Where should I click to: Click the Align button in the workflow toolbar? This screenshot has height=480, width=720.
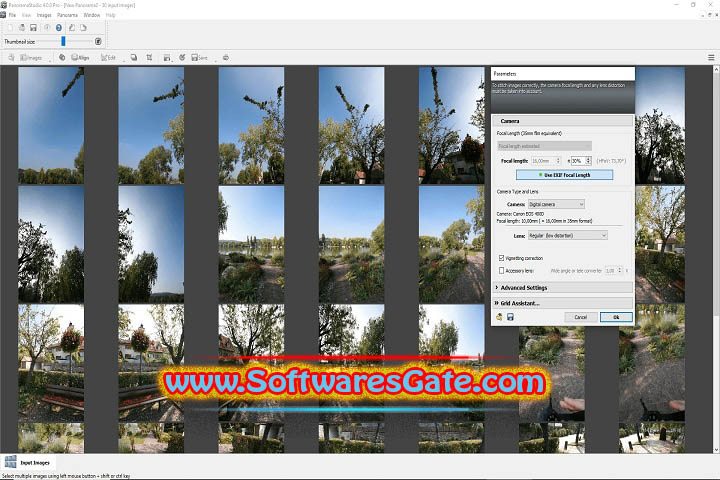[x=80, y=58]
